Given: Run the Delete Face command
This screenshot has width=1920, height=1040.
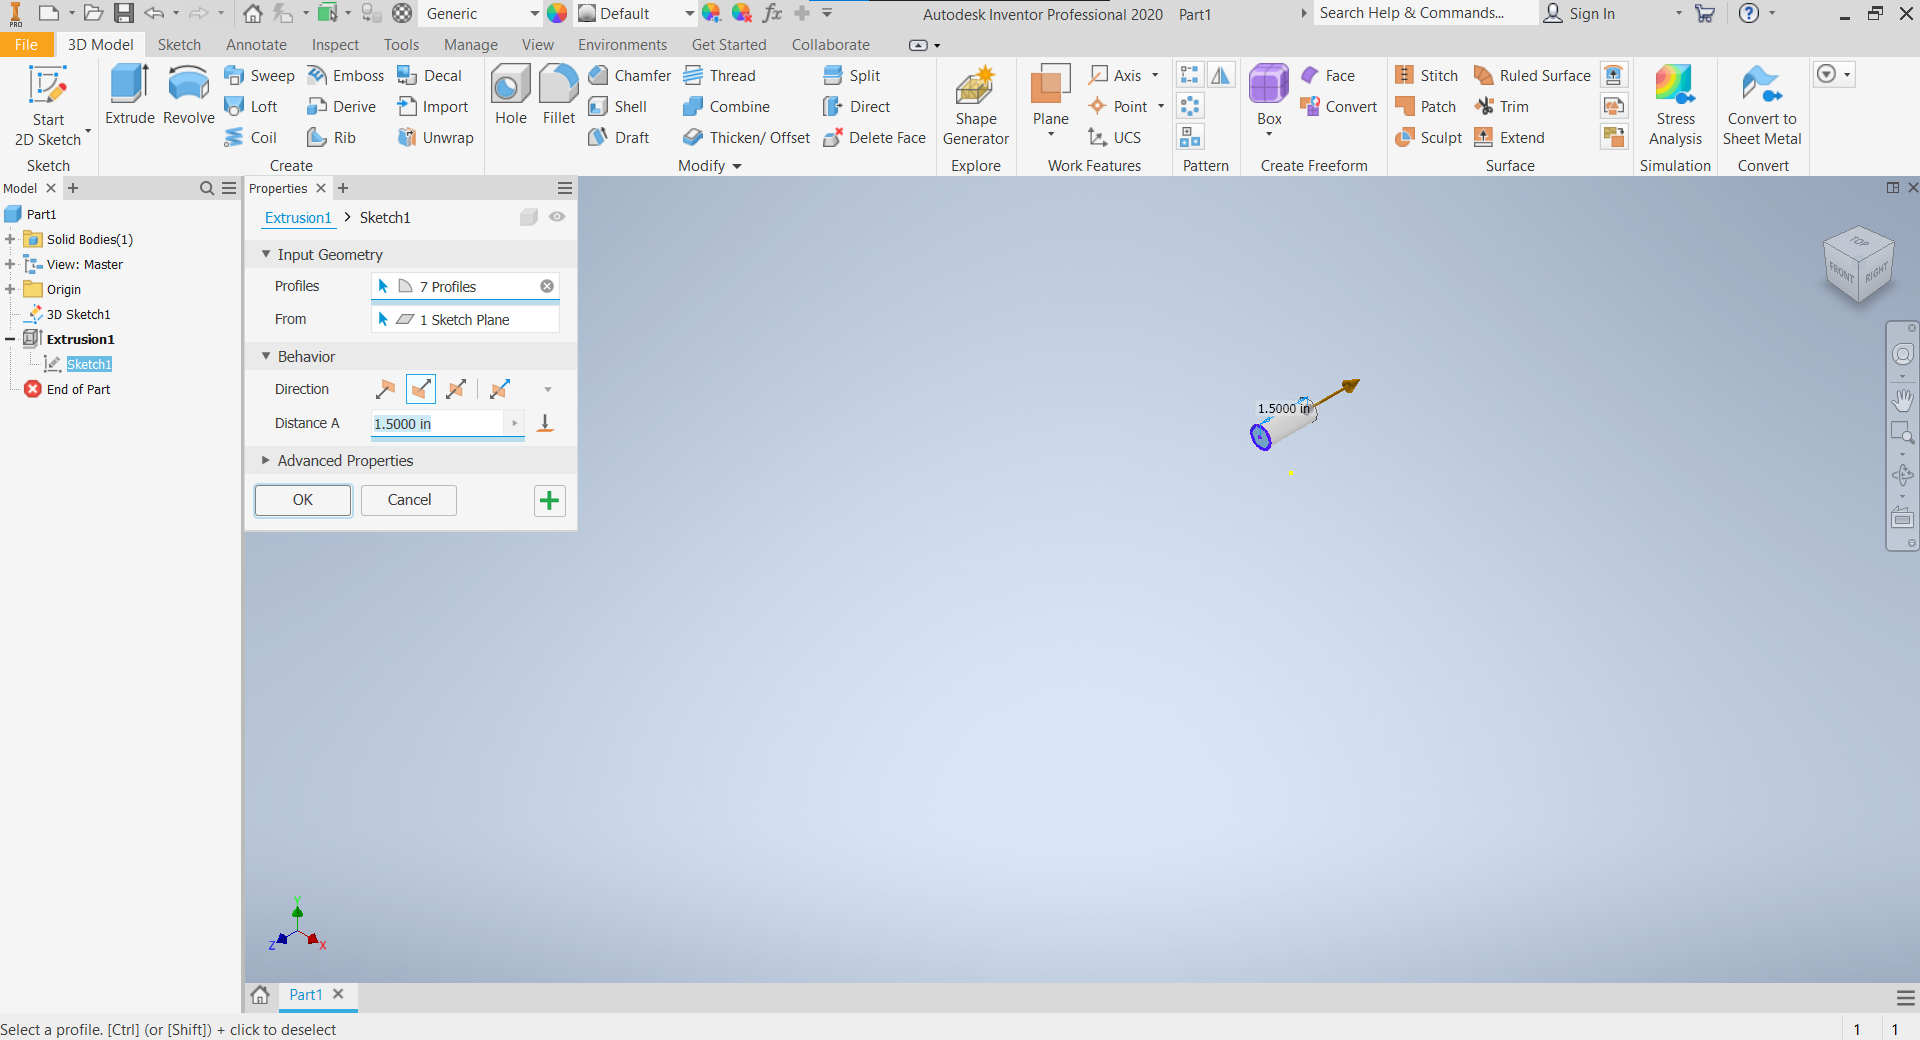Looking at the screenshot, I should [x=874, y=138].
